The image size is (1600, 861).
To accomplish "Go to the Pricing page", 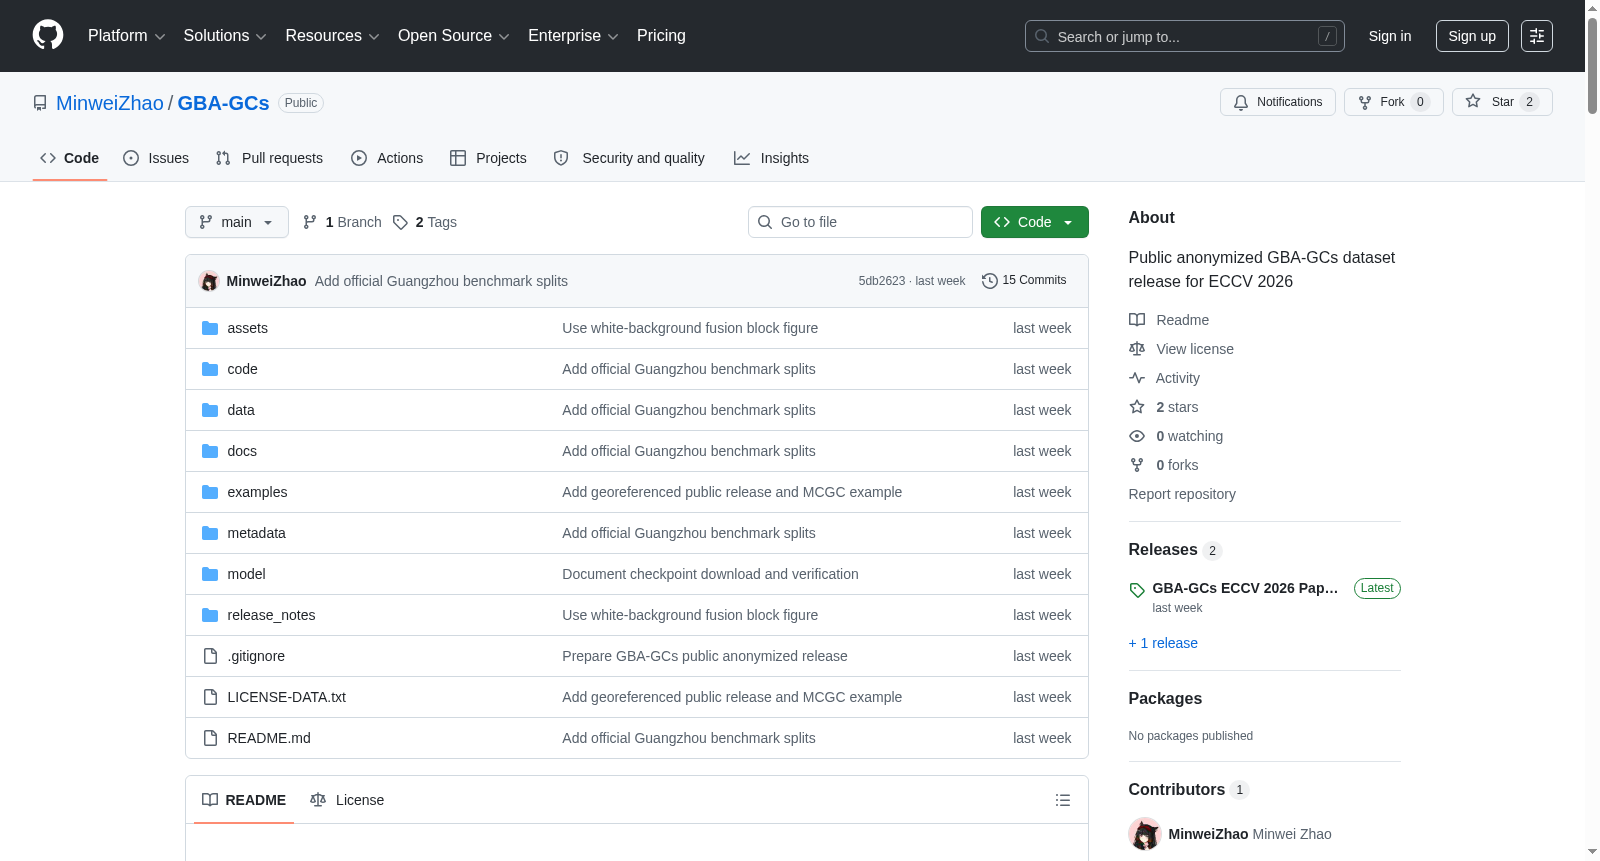I will (661, 36).
